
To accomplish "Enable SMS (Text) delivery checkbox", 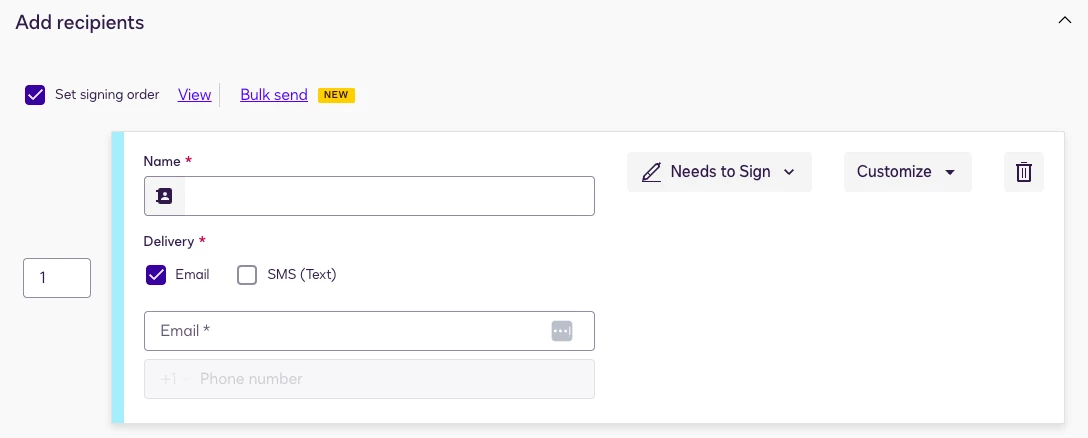I will (x=247, y=275).
